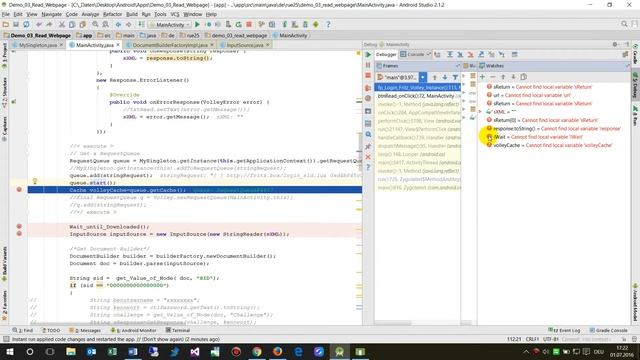Click the Windows Start button
This screenshot has height=360, width=640.
pyautogui.click(x=9, y=351)
